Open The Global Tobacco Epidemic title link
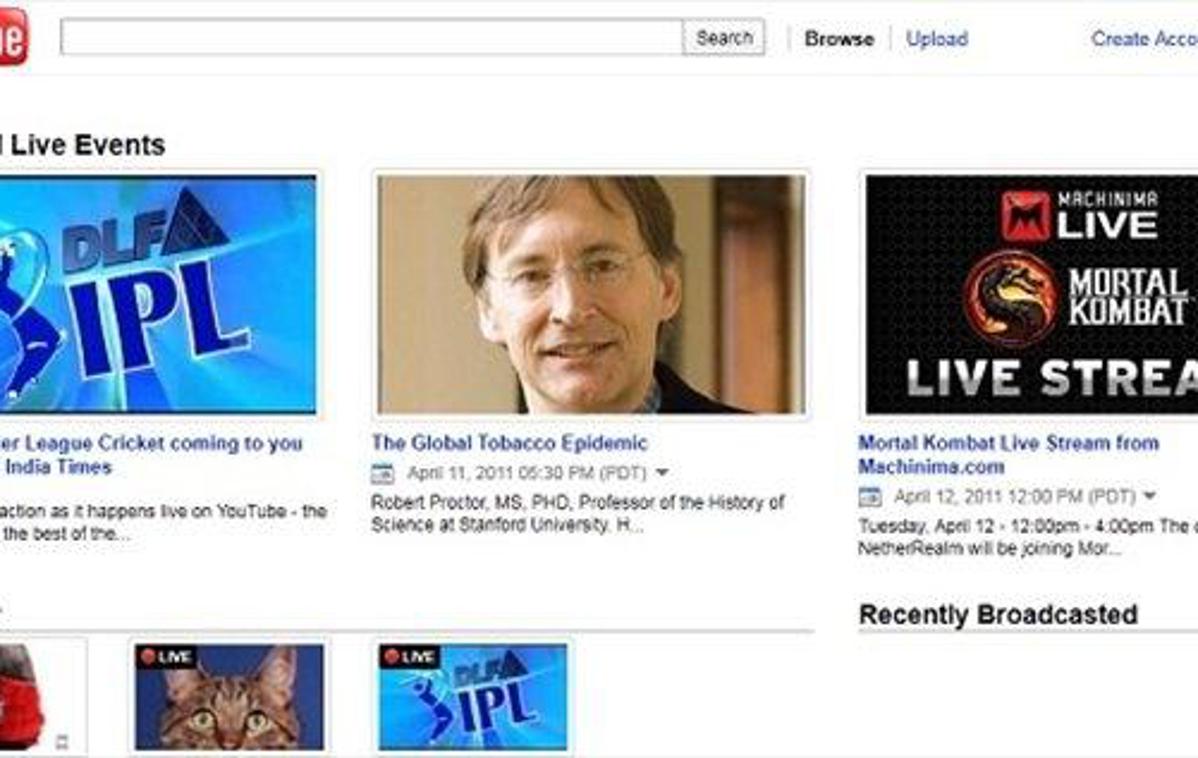Screen dimensions: 1198x758 [x=510, y=443]
